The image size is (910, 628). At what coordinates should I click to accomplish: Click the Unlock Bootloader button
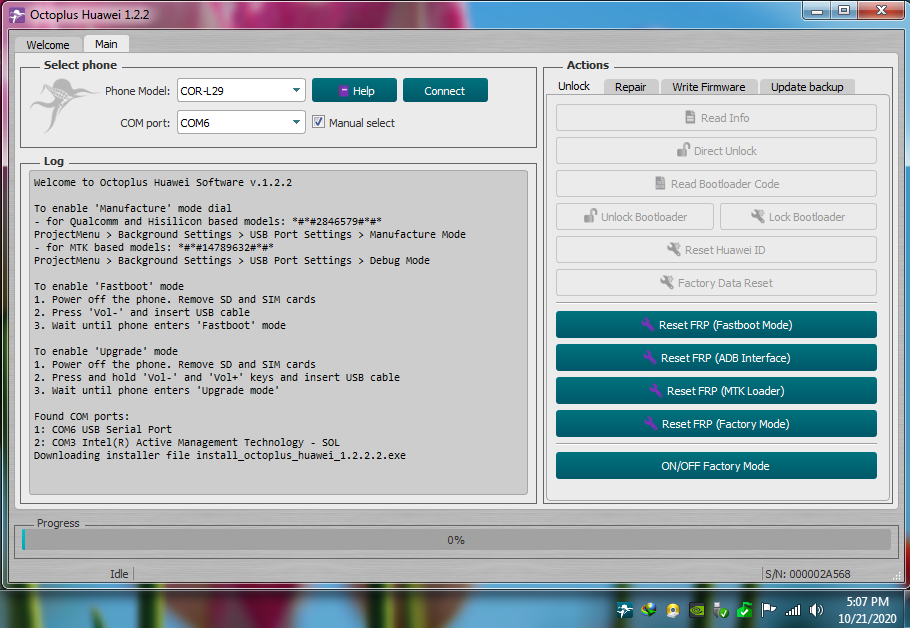pyautogui.click(x=635, y=217)
